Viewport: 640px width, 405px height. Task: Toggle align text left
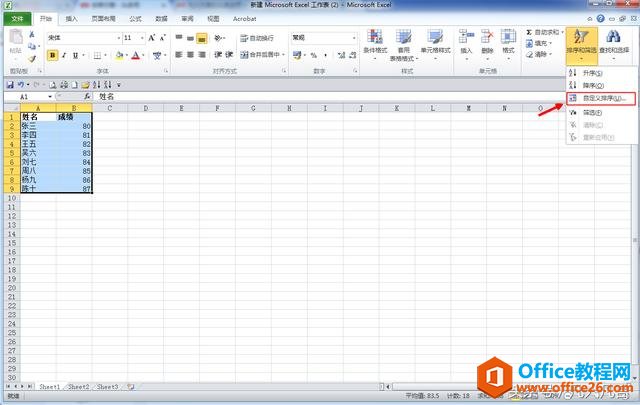179,55
